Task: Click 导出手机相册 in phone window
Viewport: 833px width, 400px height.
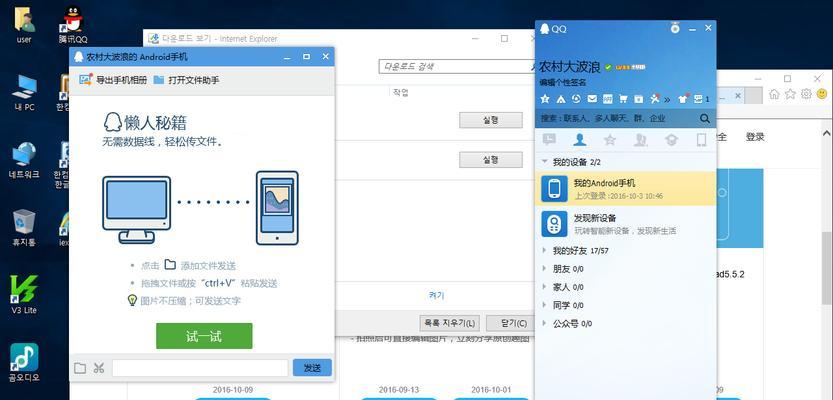Action: coord(113,80)
